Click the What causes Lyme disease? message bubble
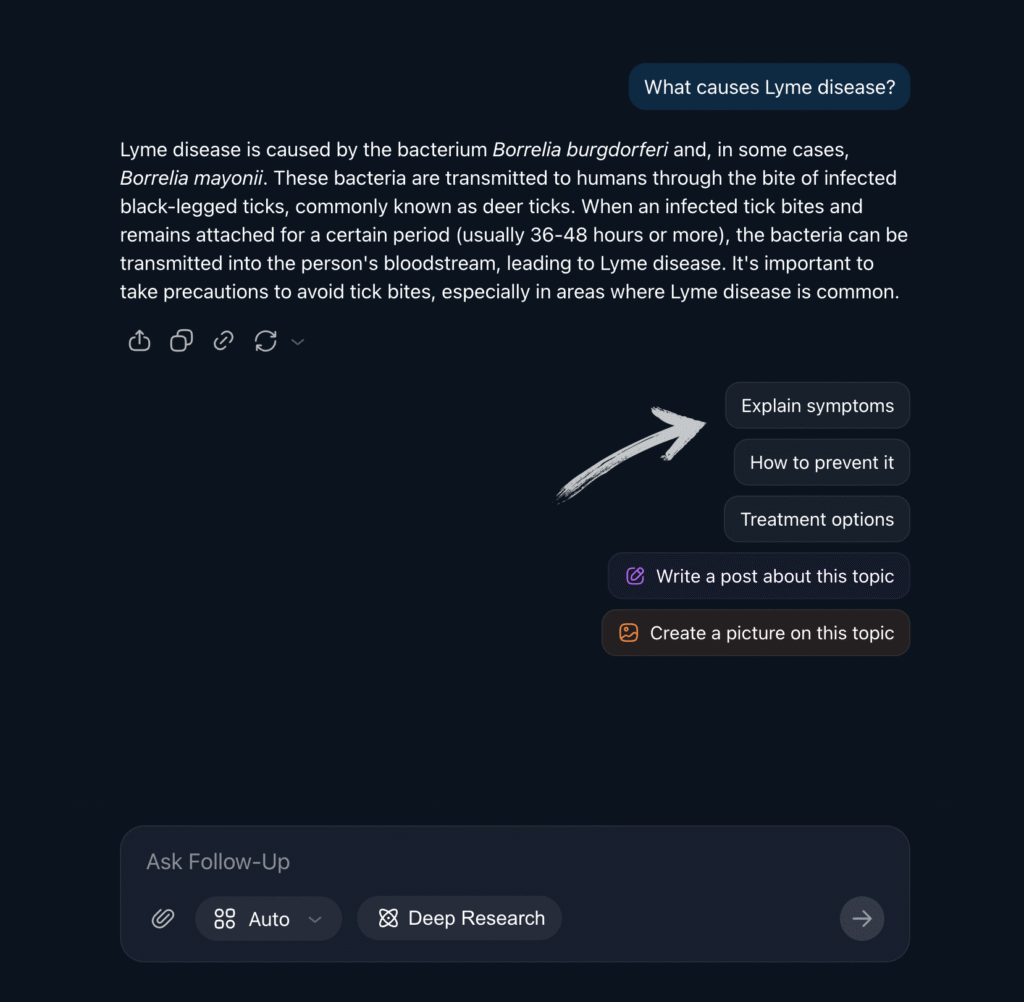 tap(769, 87)
